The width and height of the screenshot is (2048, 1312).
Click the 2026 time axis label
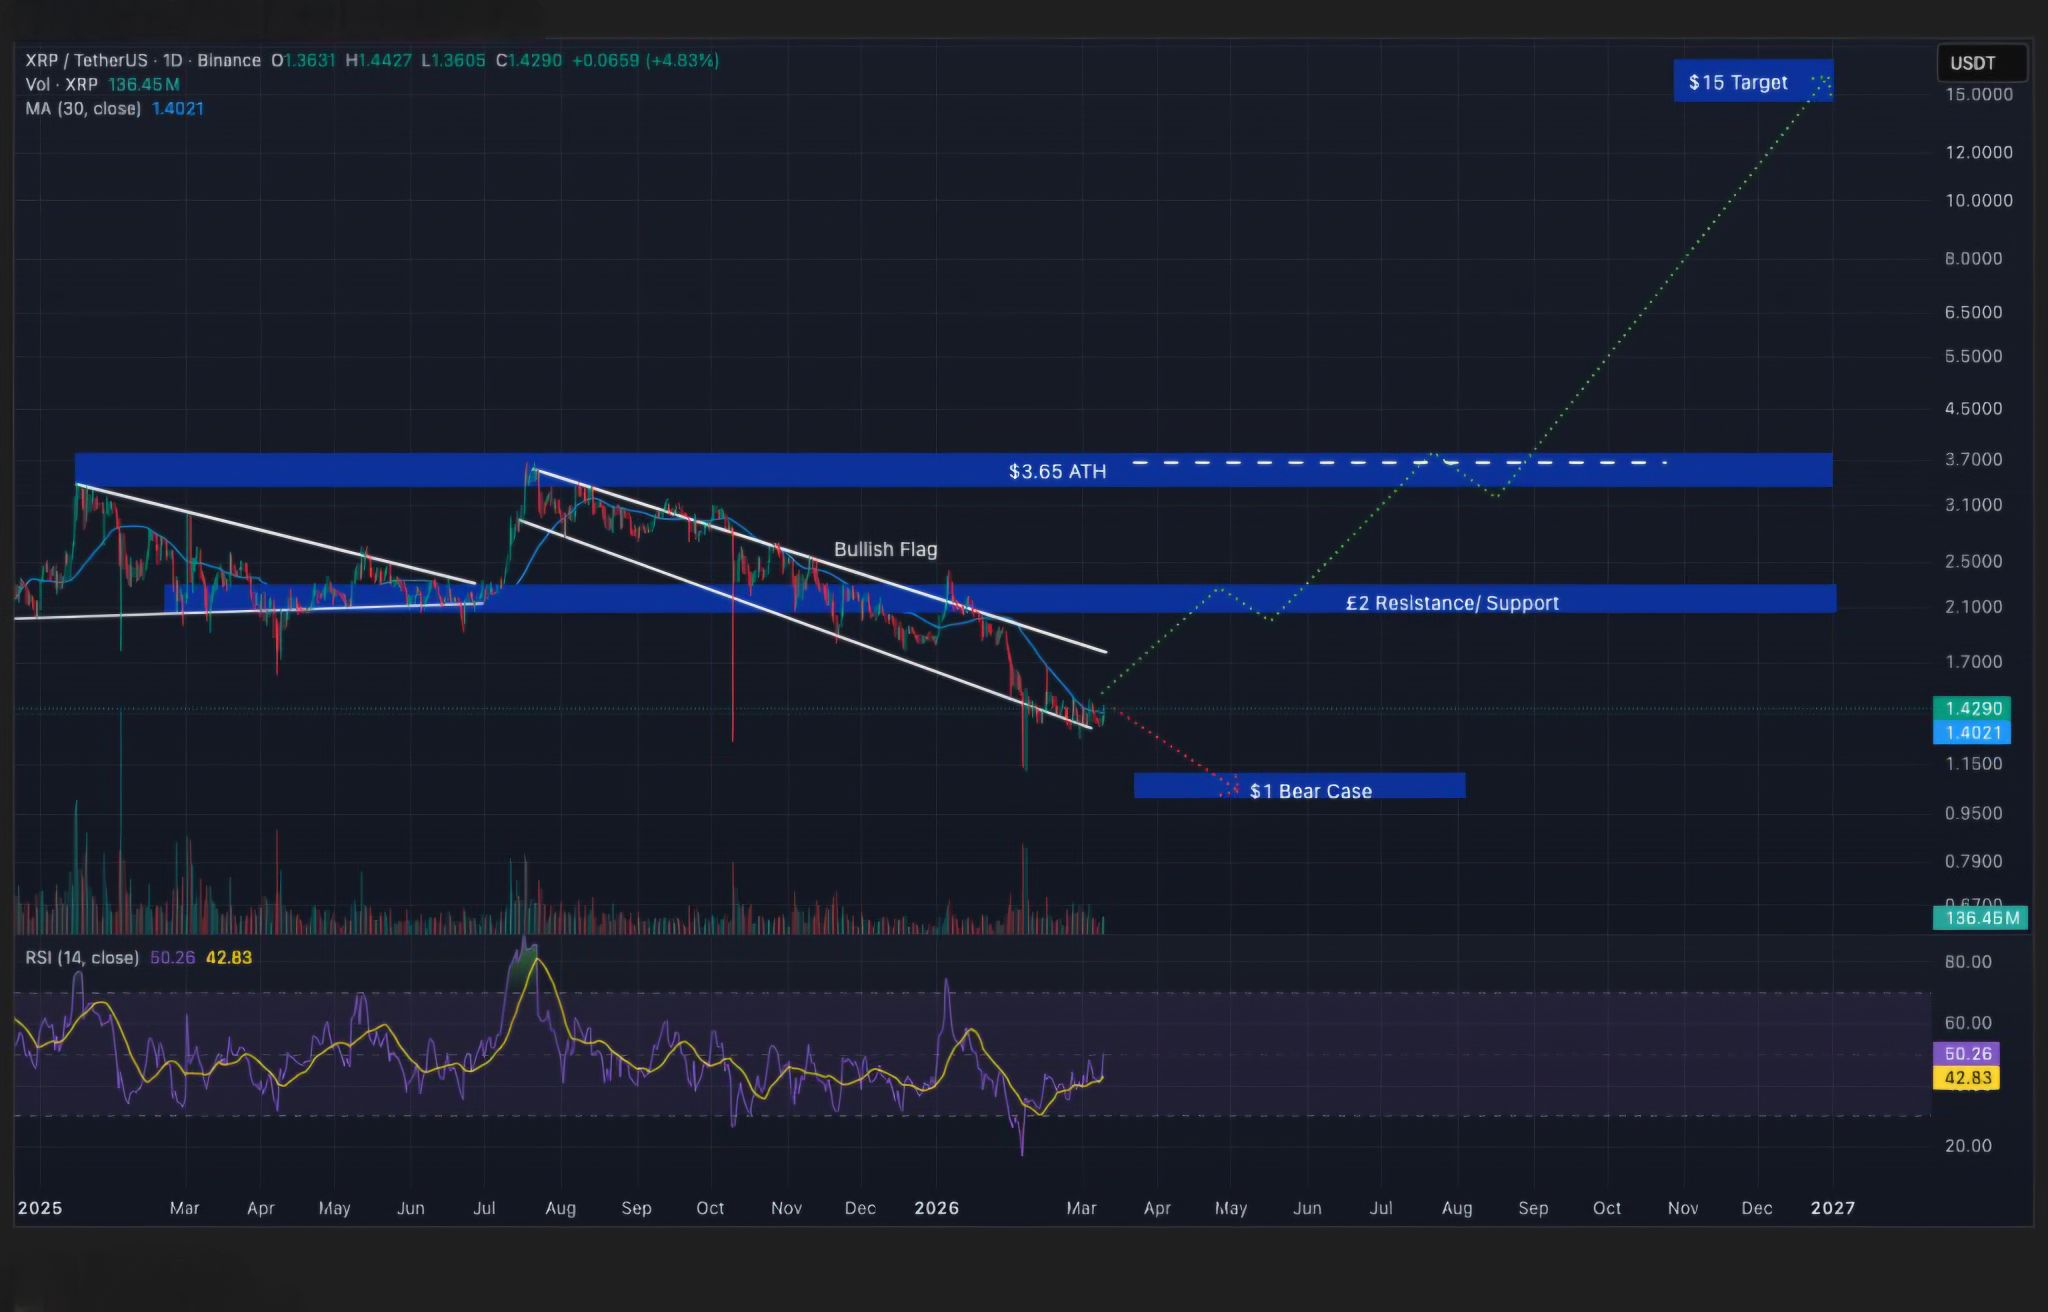pyautogui.click(x=936, y=1208)
